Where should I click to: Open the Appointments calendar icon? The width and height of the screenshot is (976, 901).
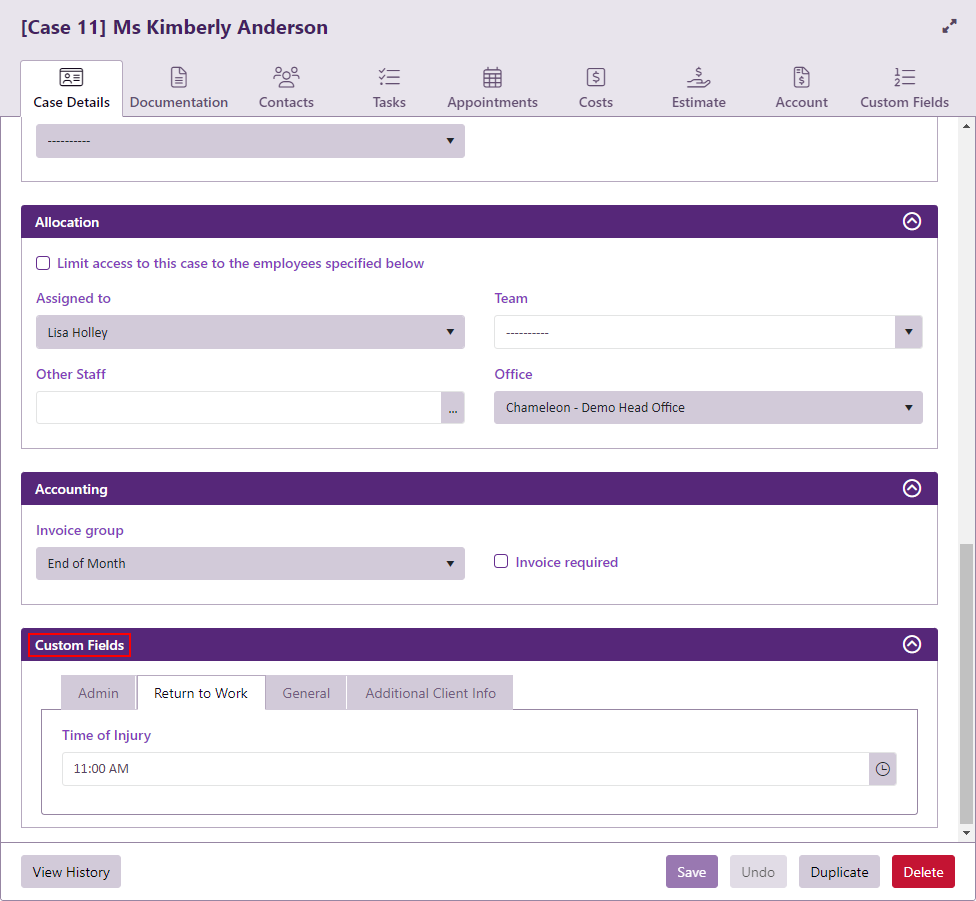(492, 78)
